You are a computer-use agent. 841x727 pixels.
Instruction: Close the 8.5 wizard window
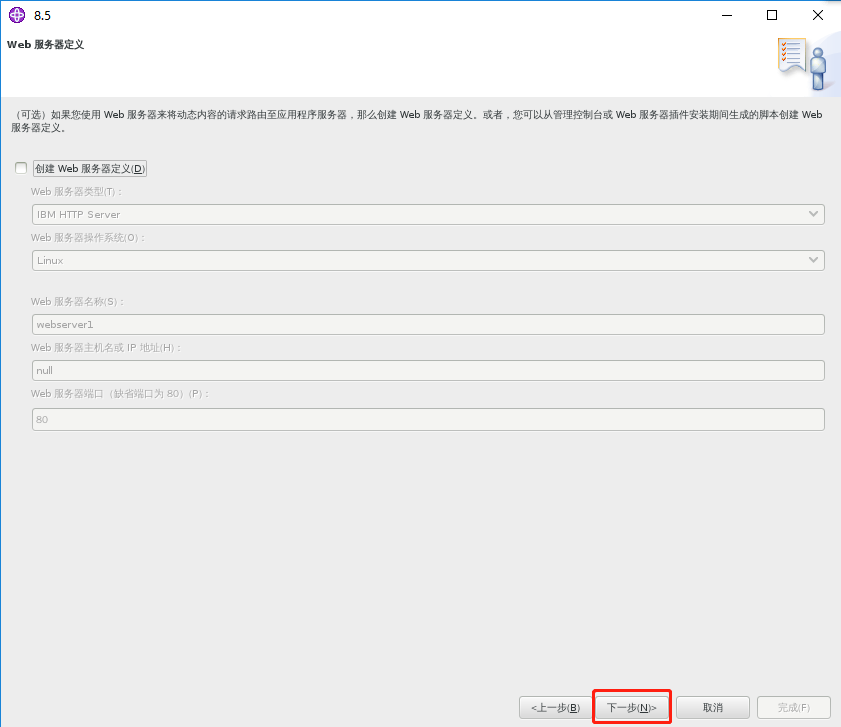tap(817, 15)
